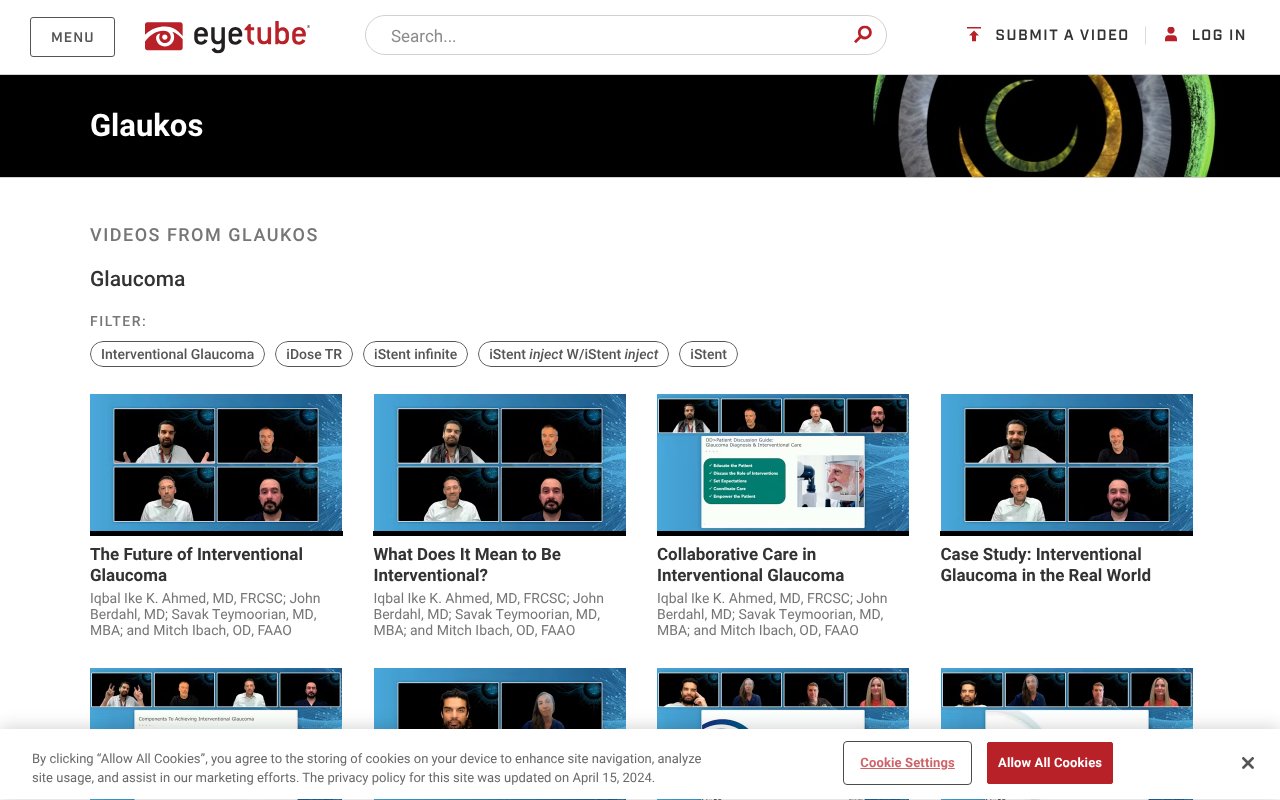The height and width of the screenshot is (800, 1280).
Task: Open Cookie Settings
Action: tap(907, 762)
